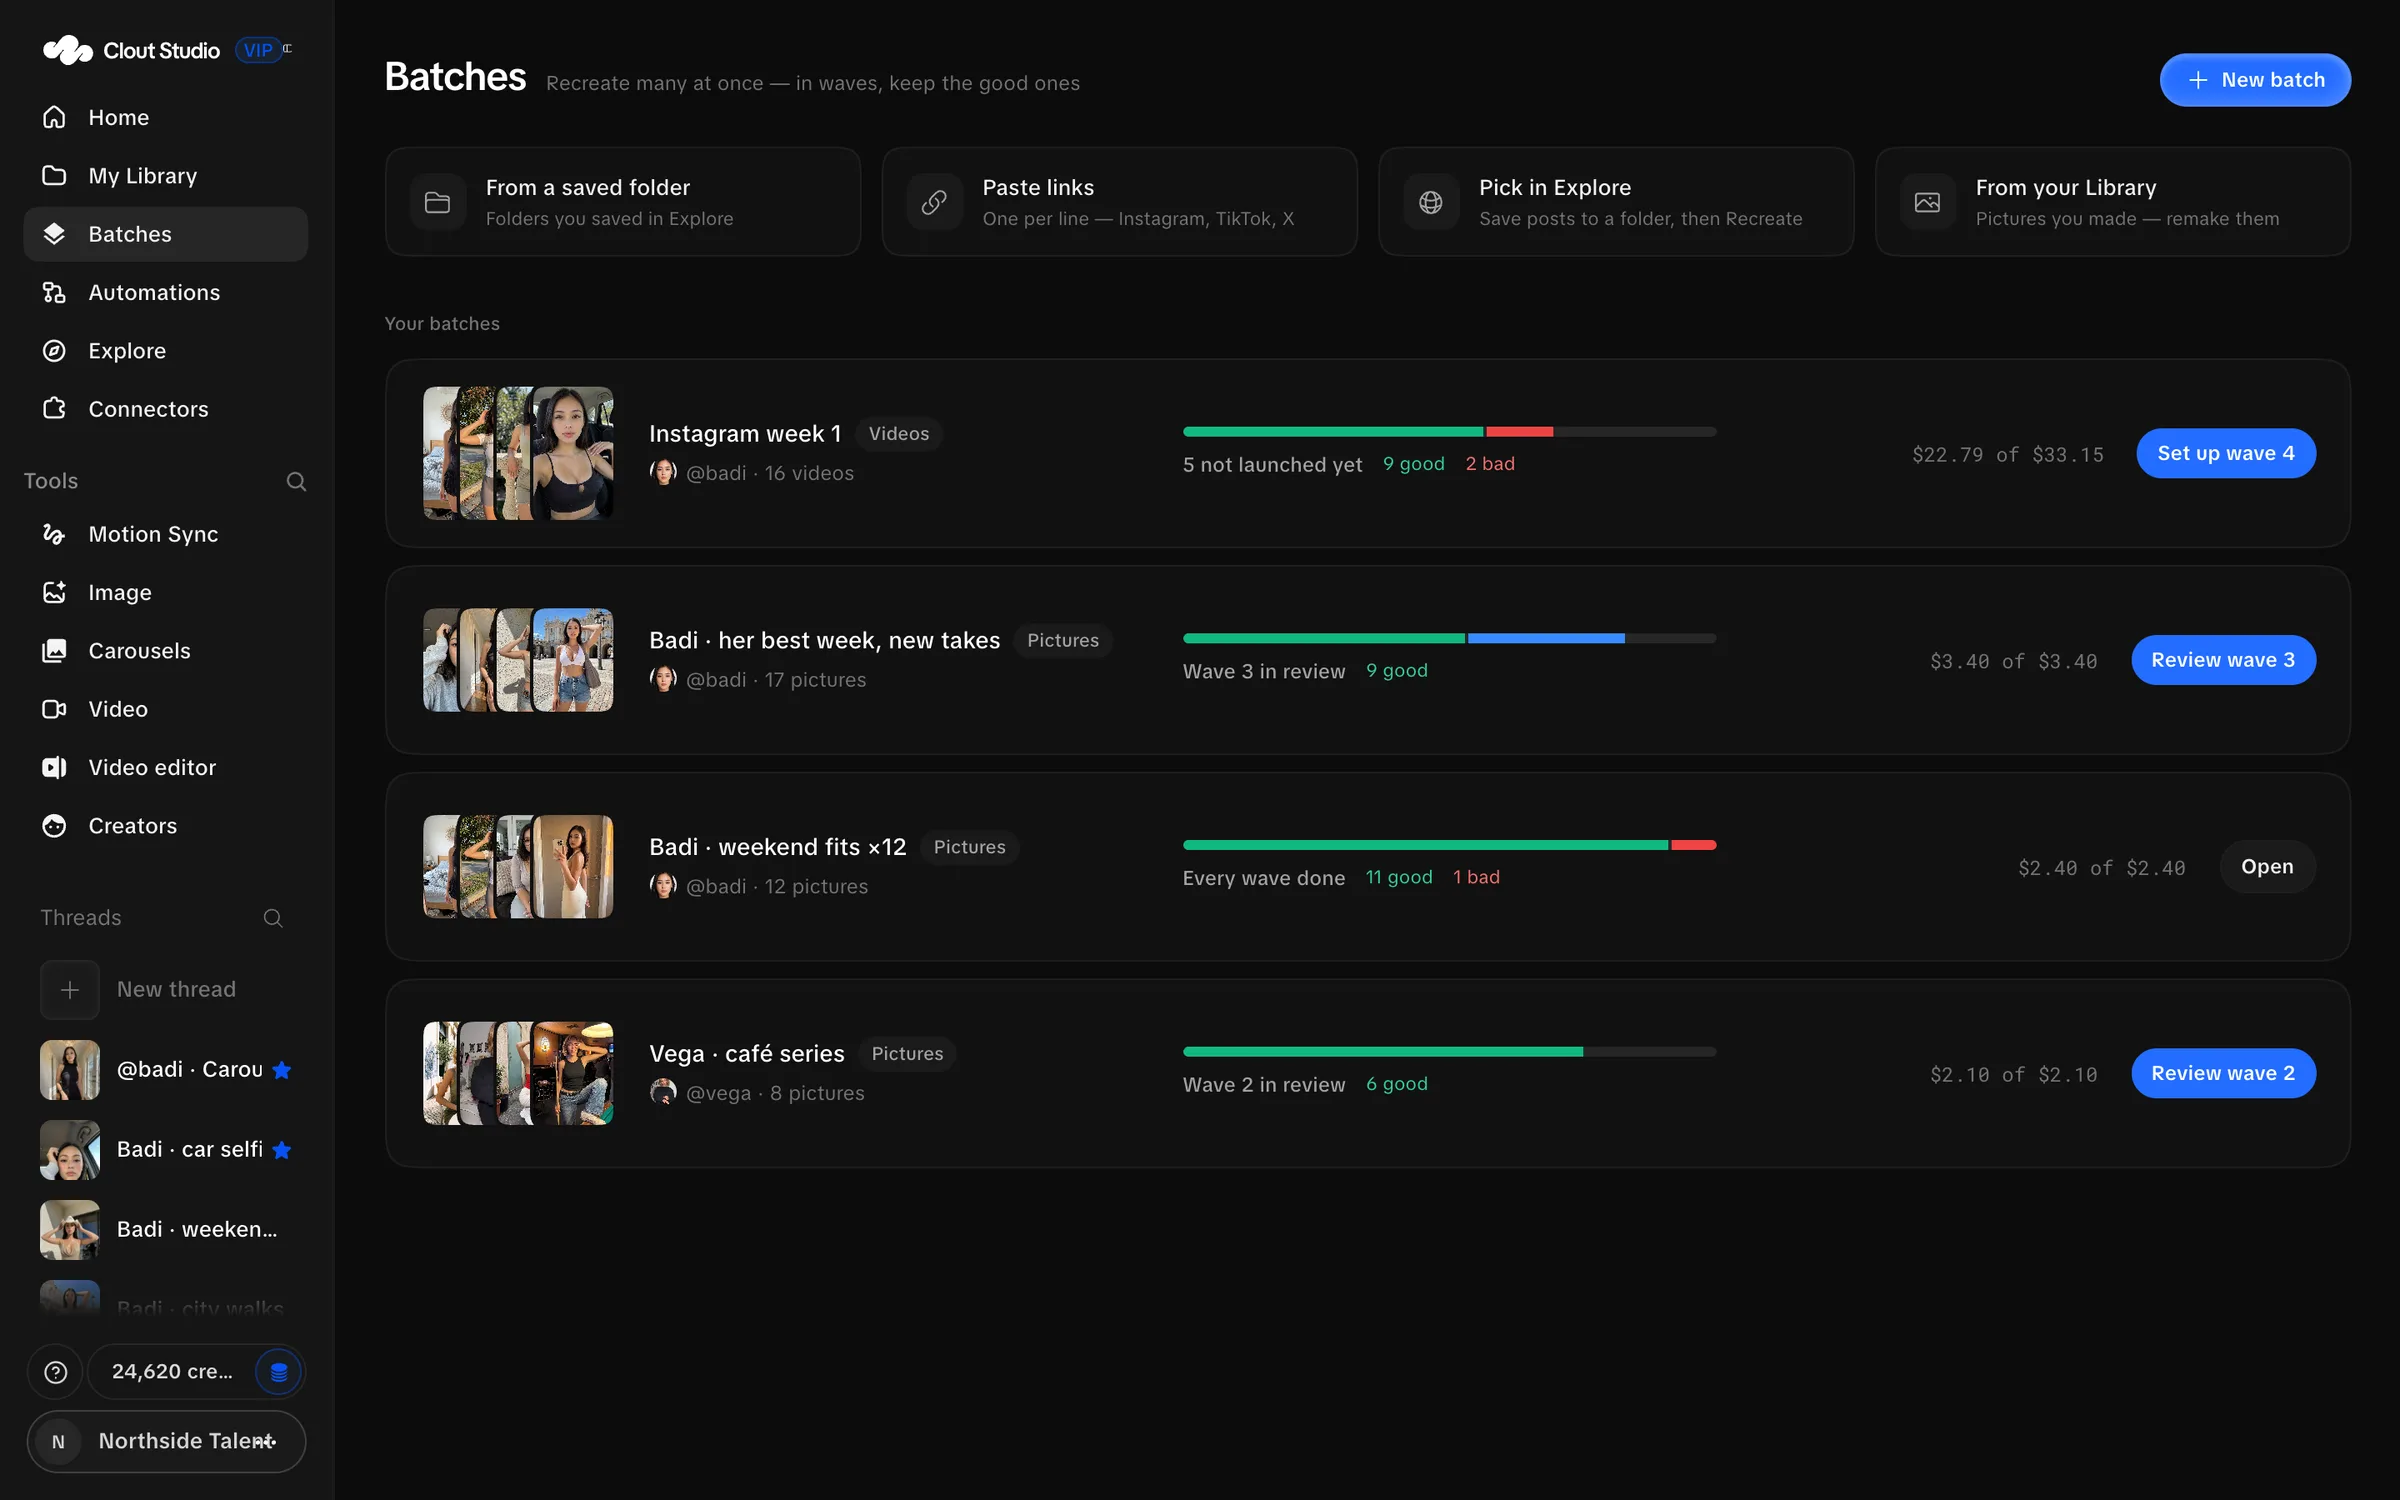Click the help question mark icon
Screen dimensions: 2400x1500
point(56,1372)
